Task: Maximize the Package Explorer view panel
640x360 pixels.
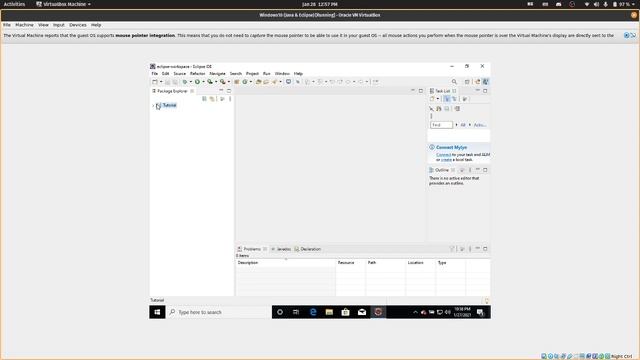Action: [229, 91]
